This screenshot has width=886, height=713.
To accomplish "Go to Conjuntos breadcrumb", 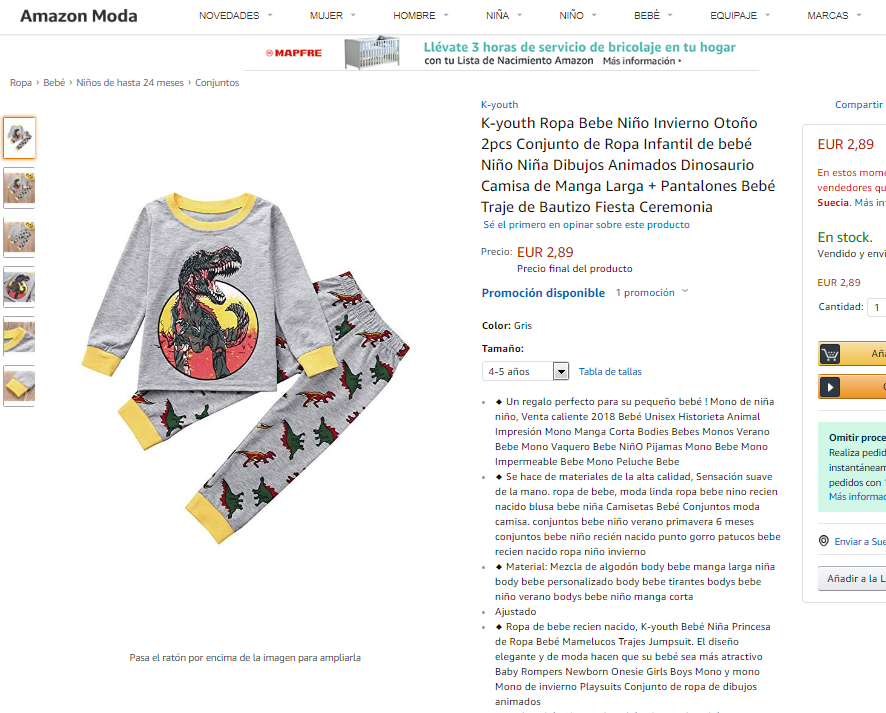I will tap(217, 82).
